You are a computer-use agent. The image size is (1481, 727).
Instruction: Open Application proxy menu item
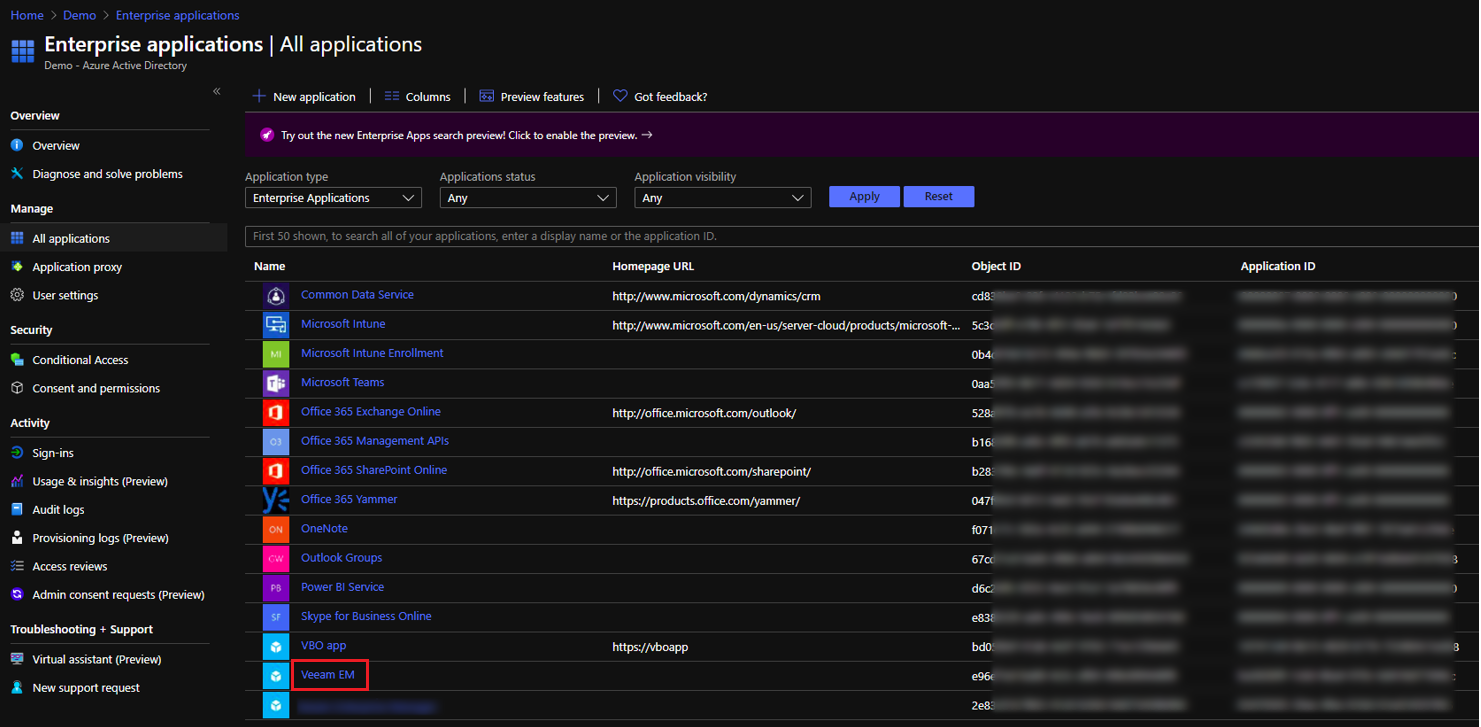(x=77, y=267)
